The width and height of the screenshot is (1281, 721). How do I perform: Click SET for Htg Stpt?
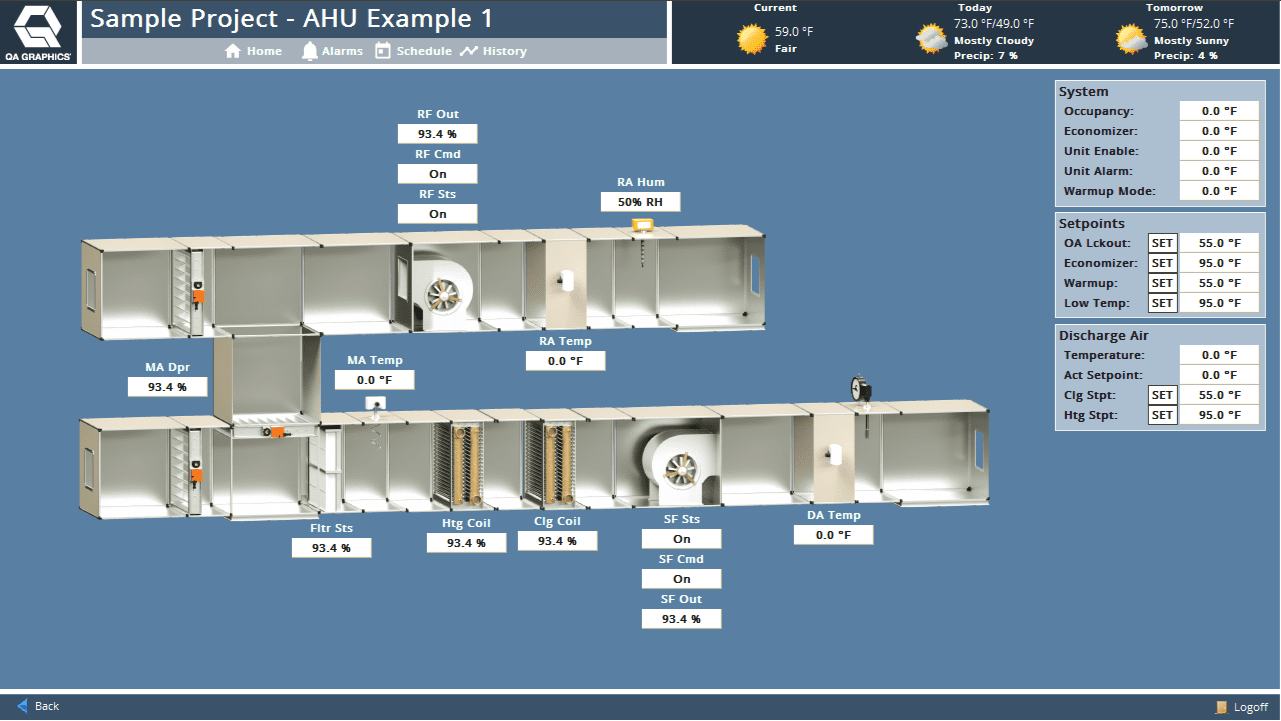pyautogui.click(x=1162, y=415)
